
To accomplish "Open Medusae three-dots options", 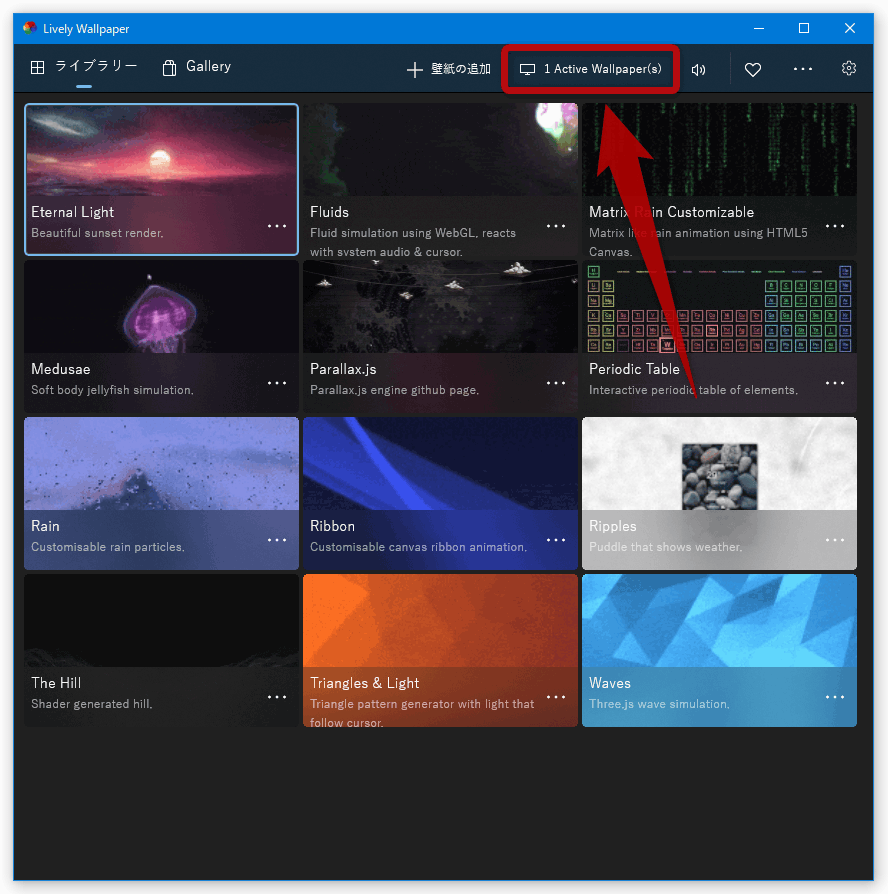I will click(277, 383).
